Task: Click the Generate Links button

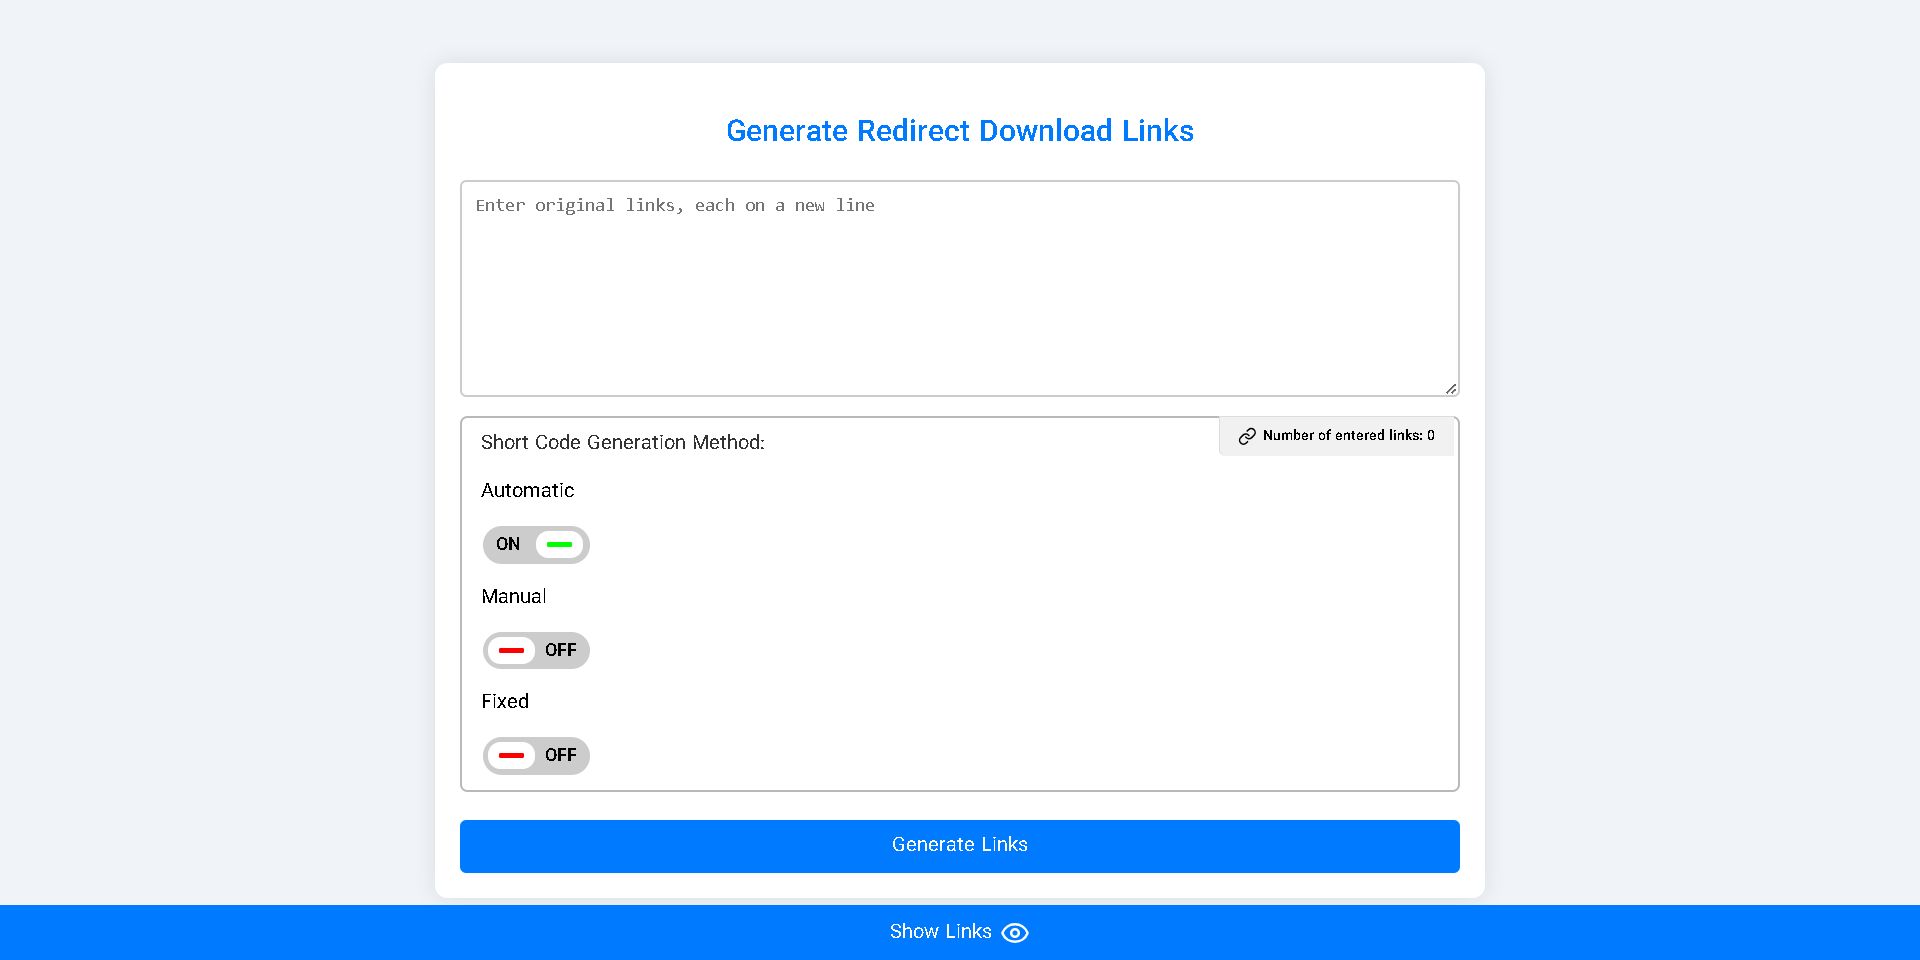Action: pyautogui.click(x=959, y=845)
